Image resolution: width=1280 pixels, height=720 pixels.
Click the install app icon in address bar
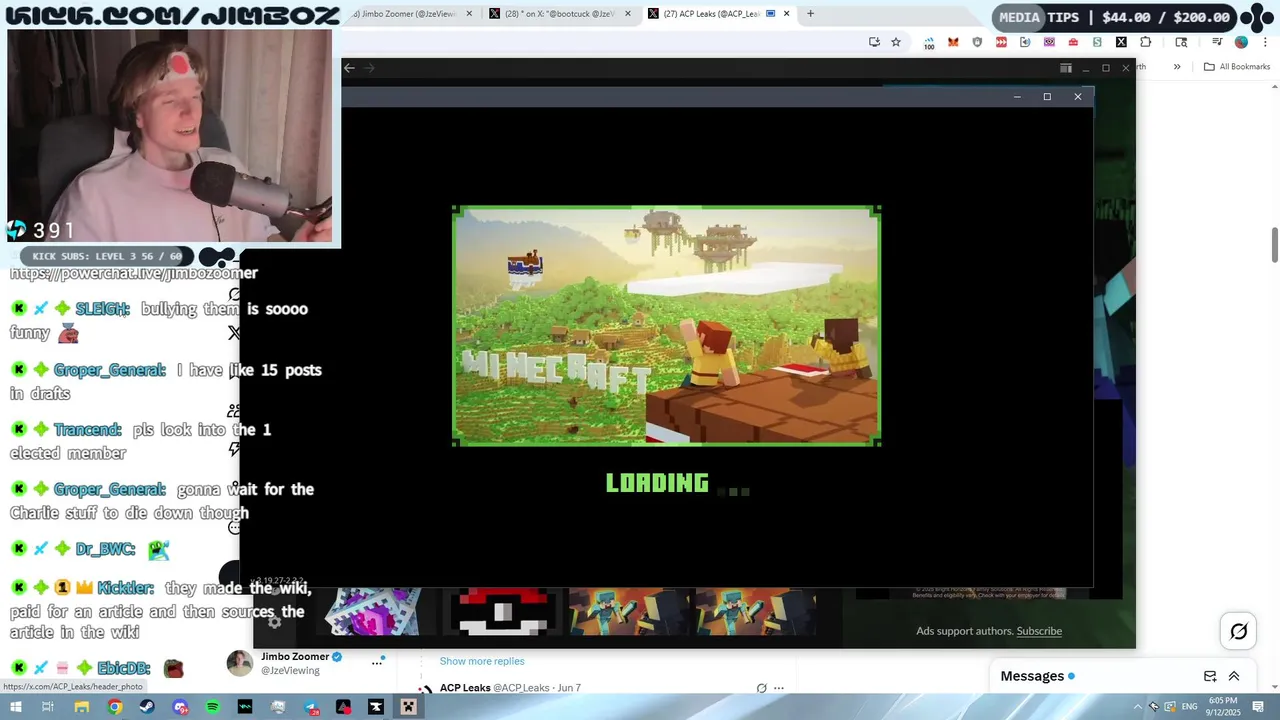pyautogui.click(x=874, y=42)
